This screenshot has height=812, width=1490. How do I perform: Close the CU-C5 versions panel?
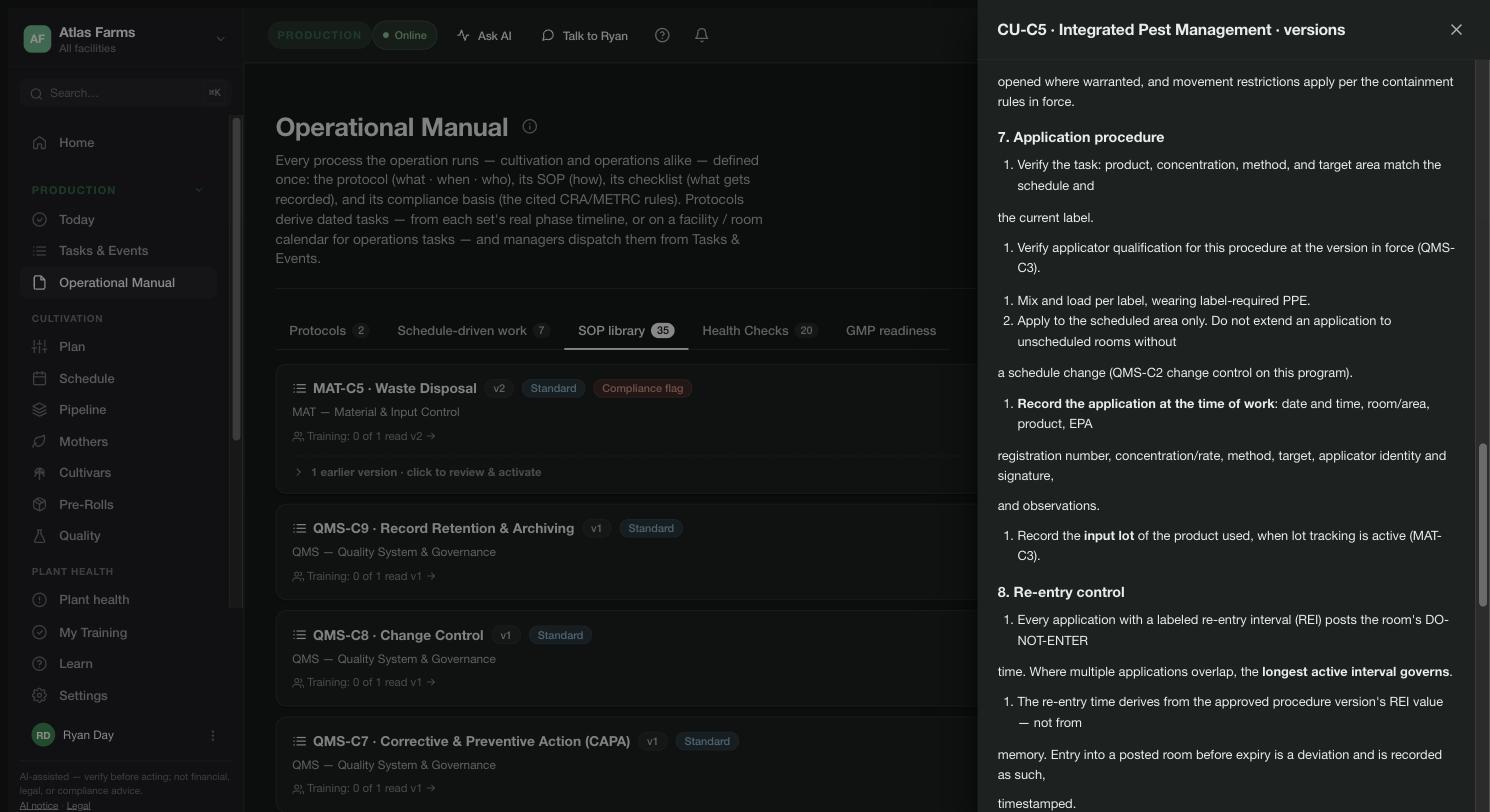tap(1456, 30)
